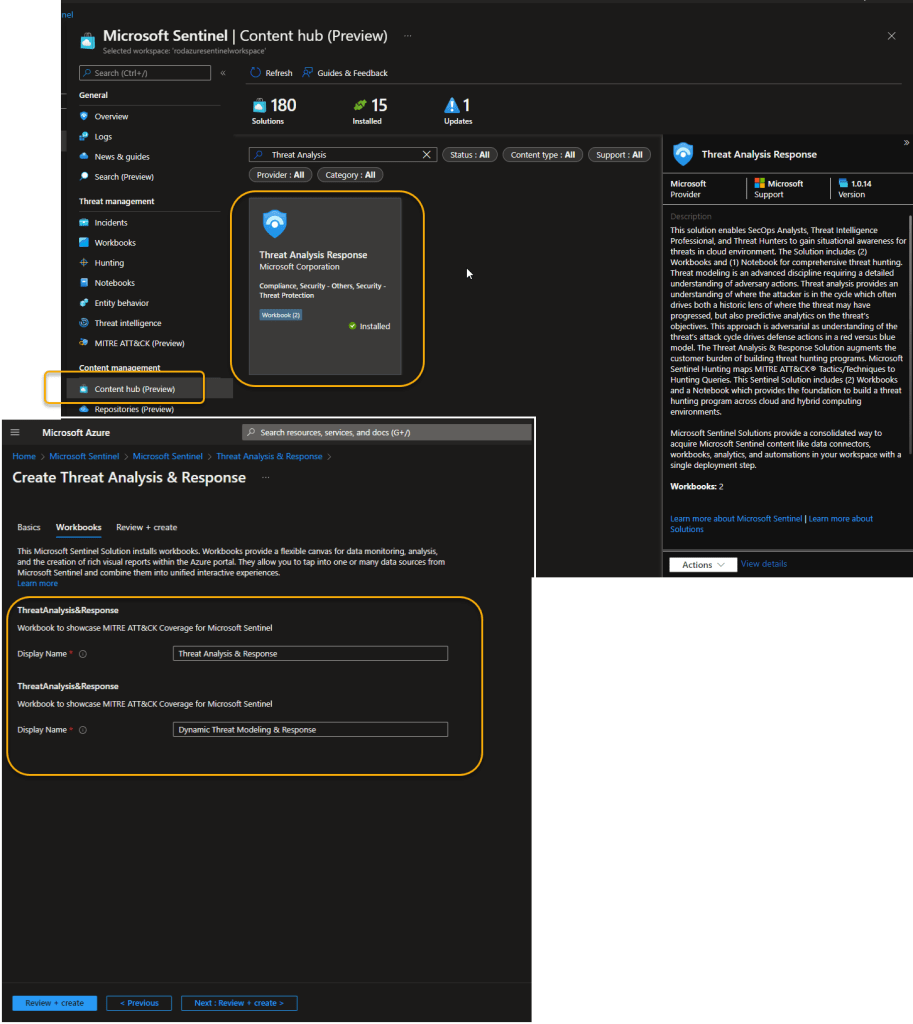Click Threat Analysis & Response breadcrumb
This screenshot has width=913, height=1024.
pyautogui.click(x=269, y=456)
